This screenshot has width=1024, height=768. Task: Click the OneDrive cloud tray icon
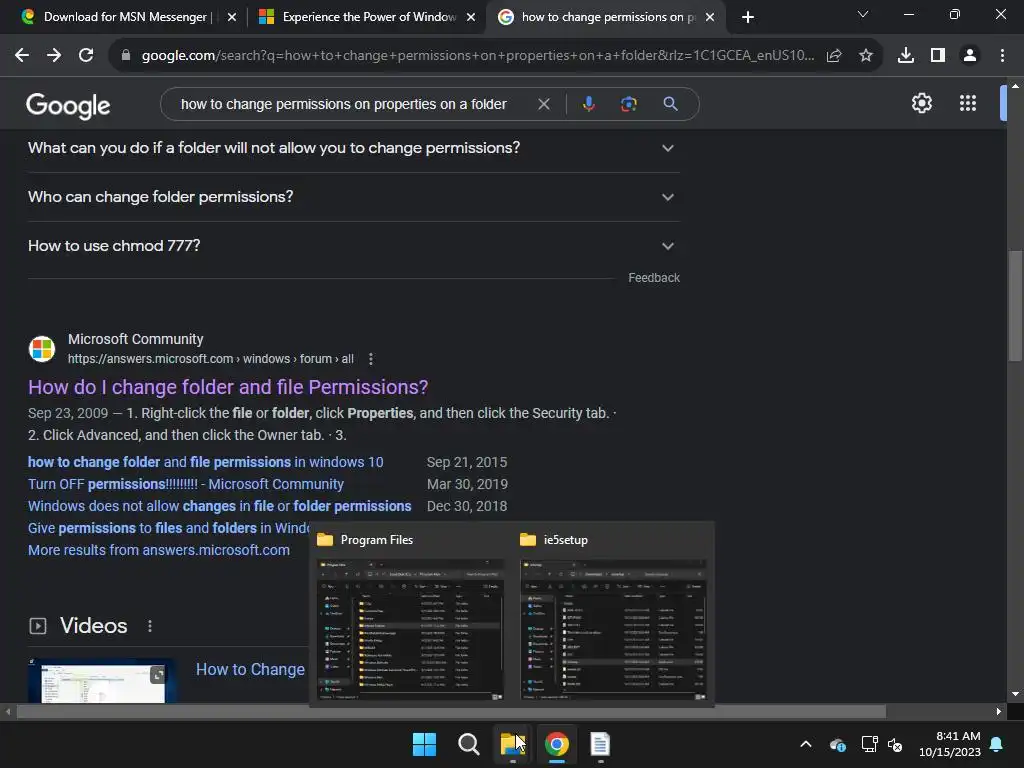[838, 744]
